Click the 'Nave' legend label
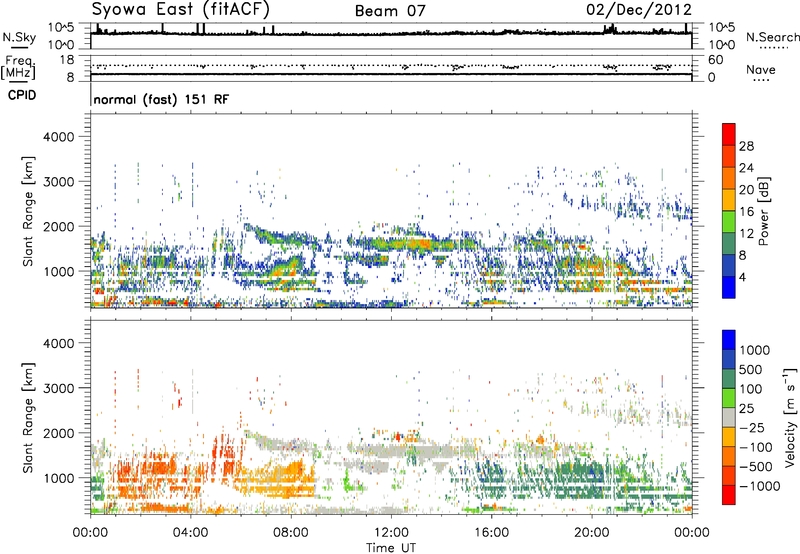800x554 pixels. (x=761, y=70)
